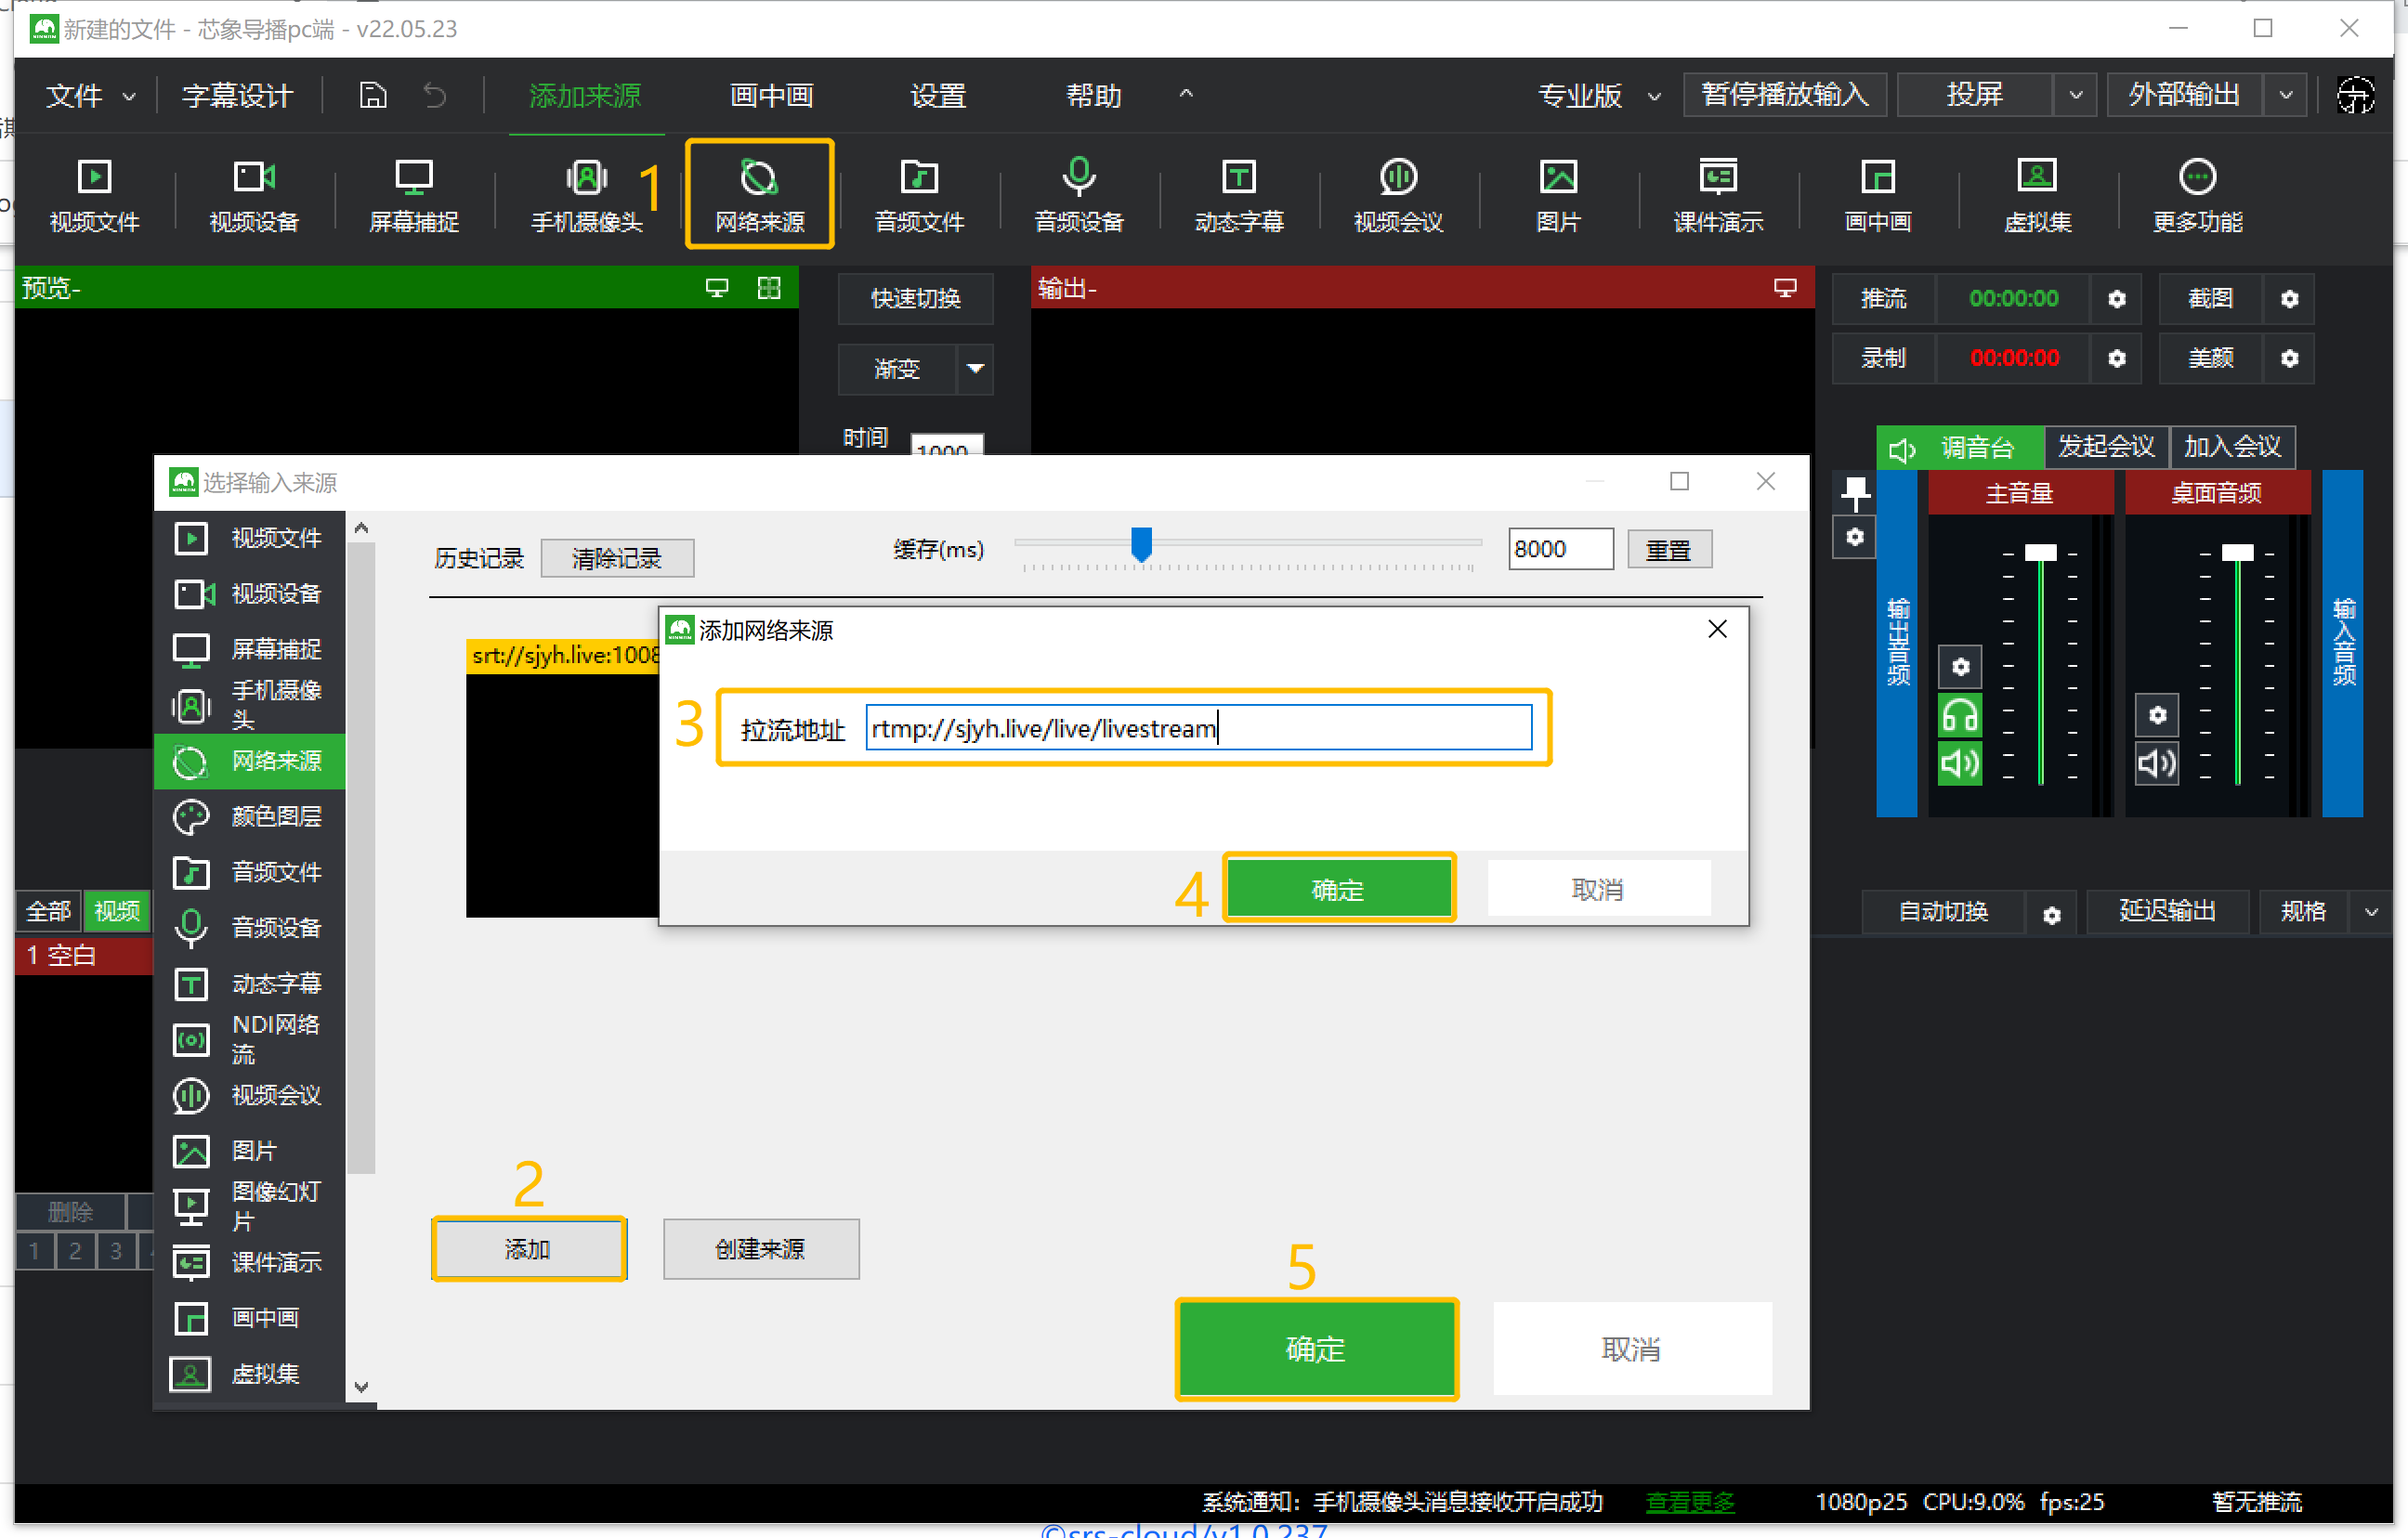
Task: Toggle the 主音量 green speaker mute
Action: pos(1959,764)
